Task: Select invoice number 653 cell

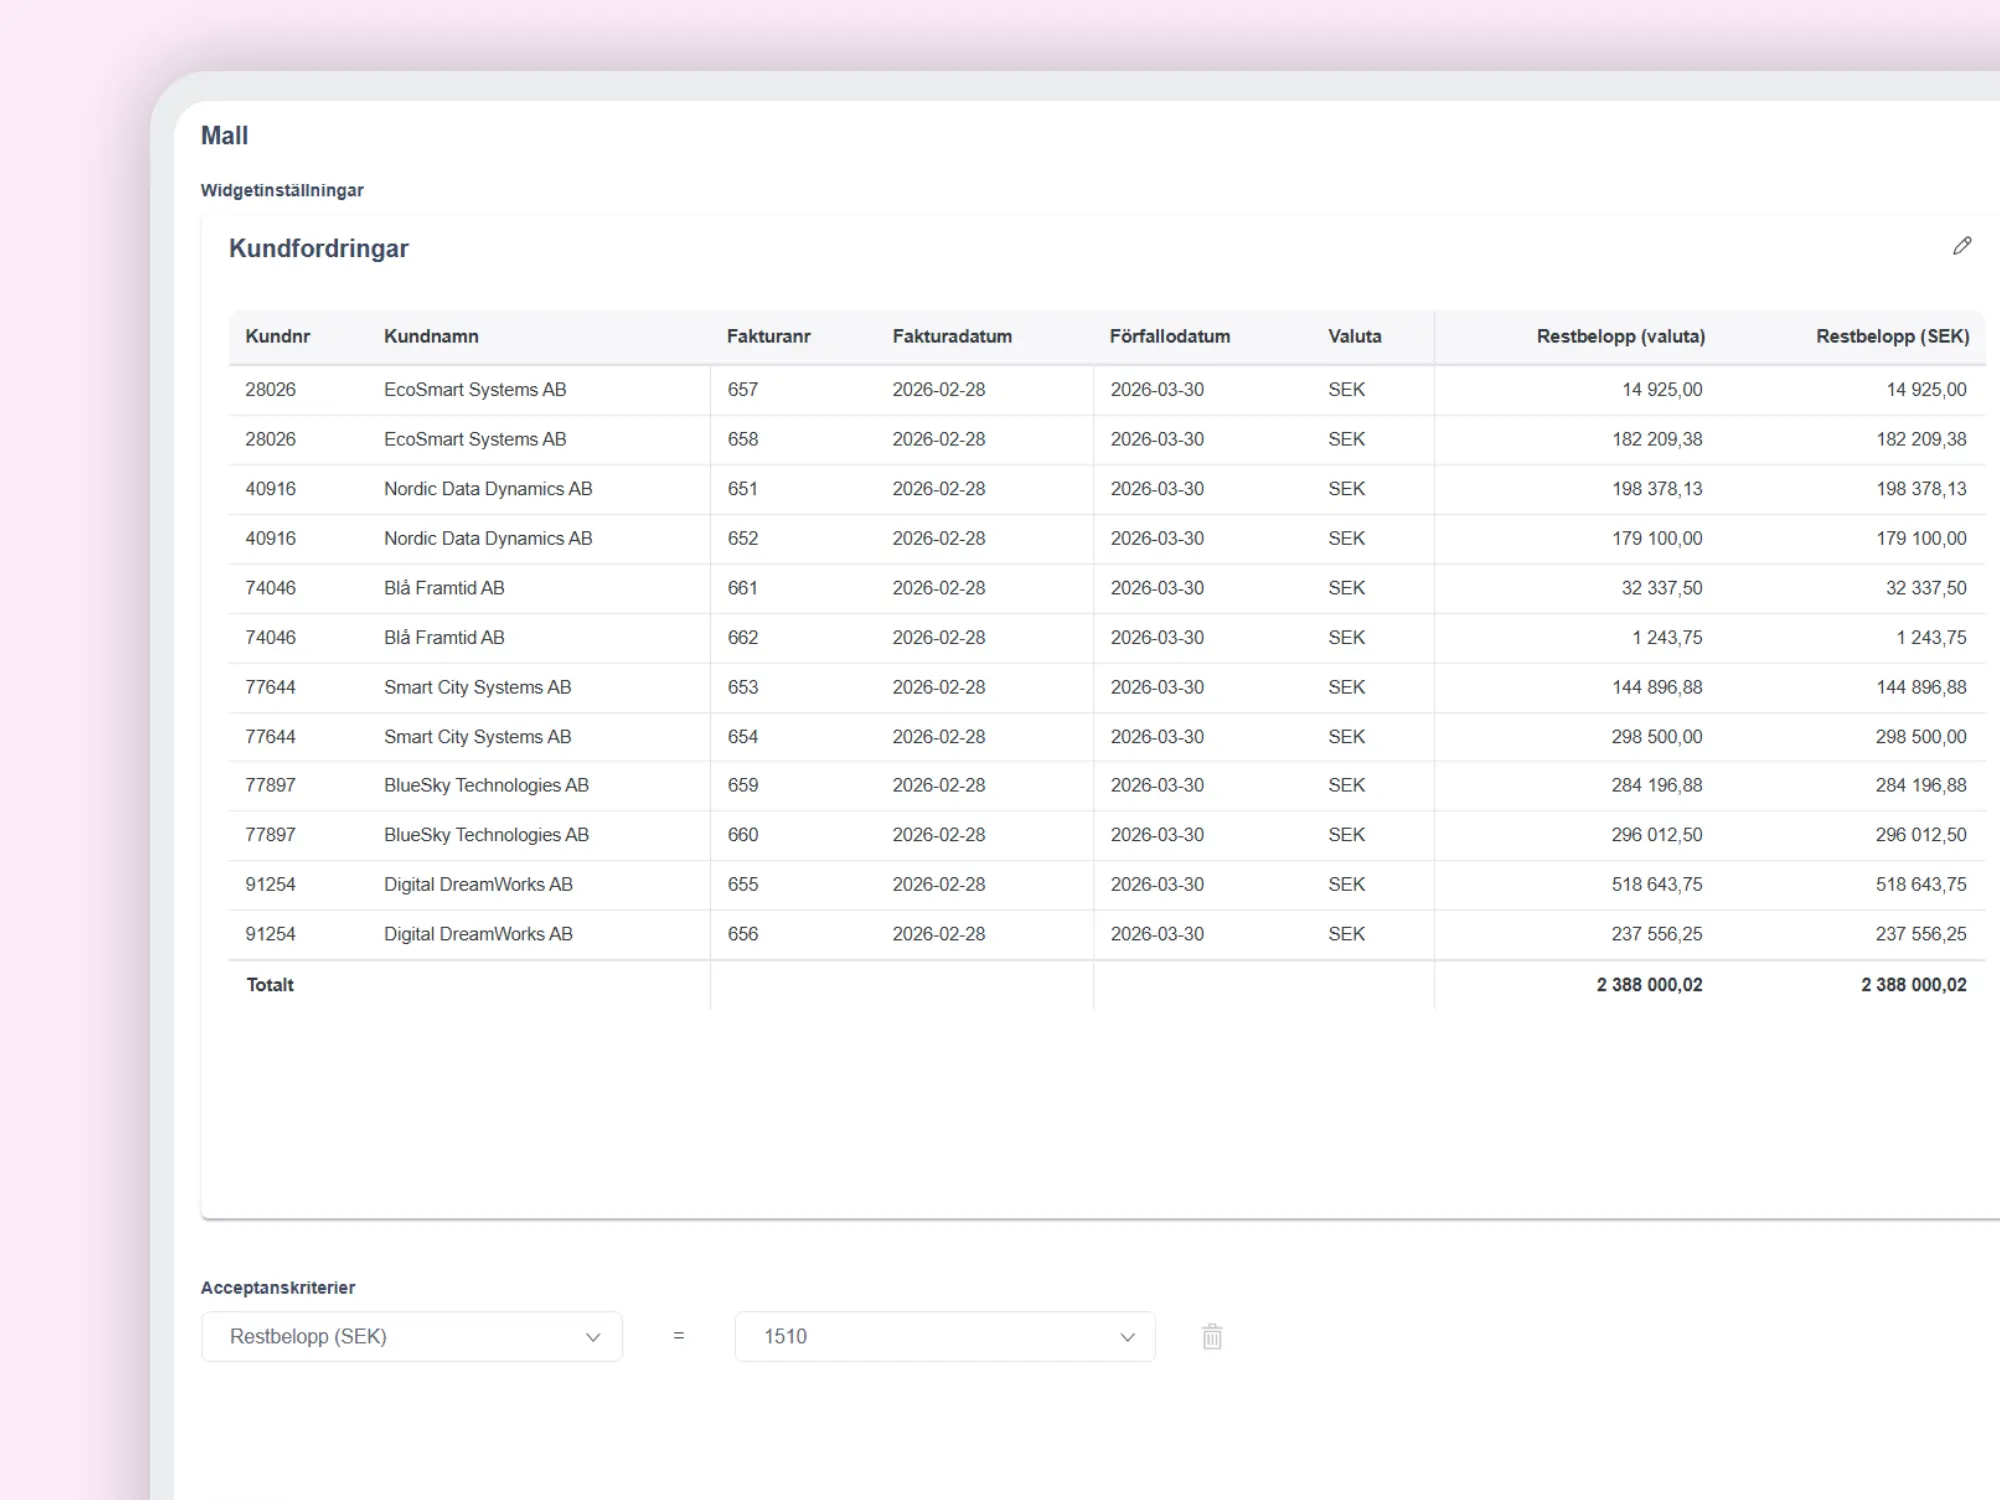Action: tap(743, 687)
